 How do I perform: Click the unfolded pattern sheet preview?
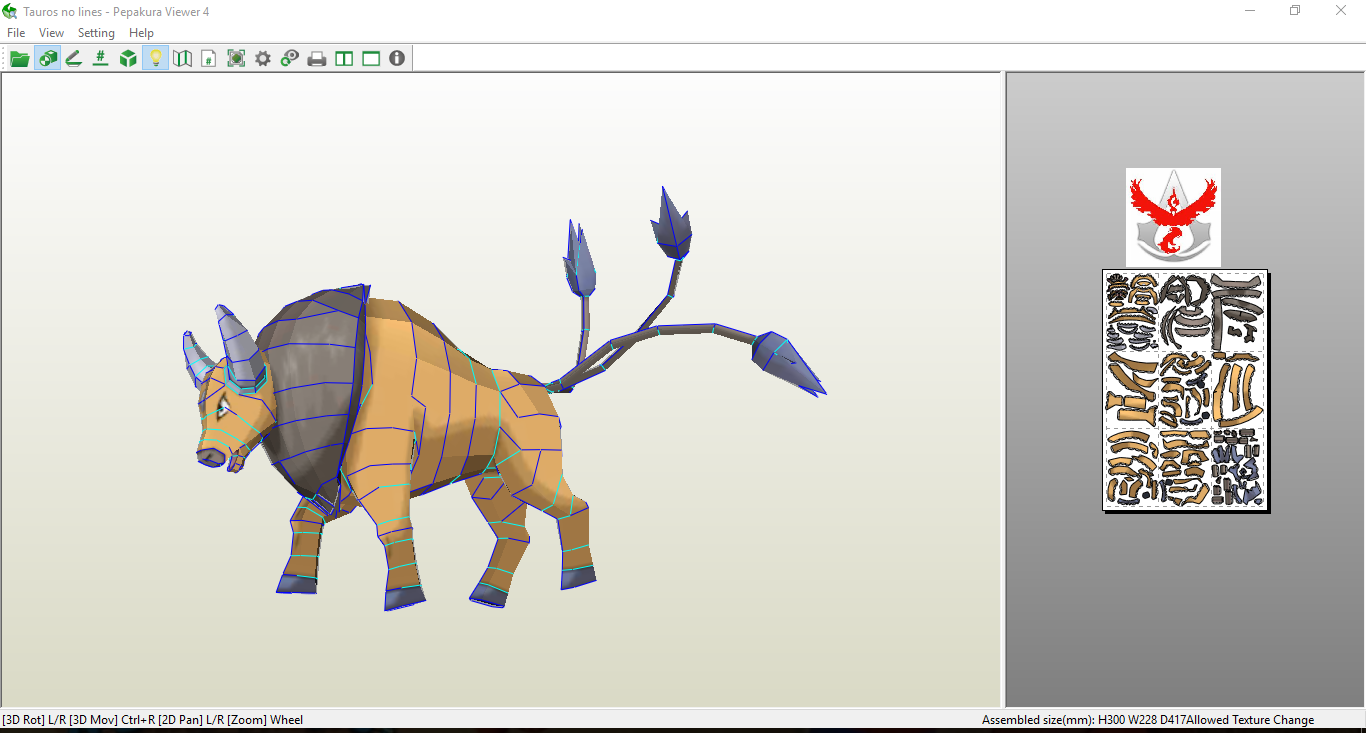[1185, 390]
